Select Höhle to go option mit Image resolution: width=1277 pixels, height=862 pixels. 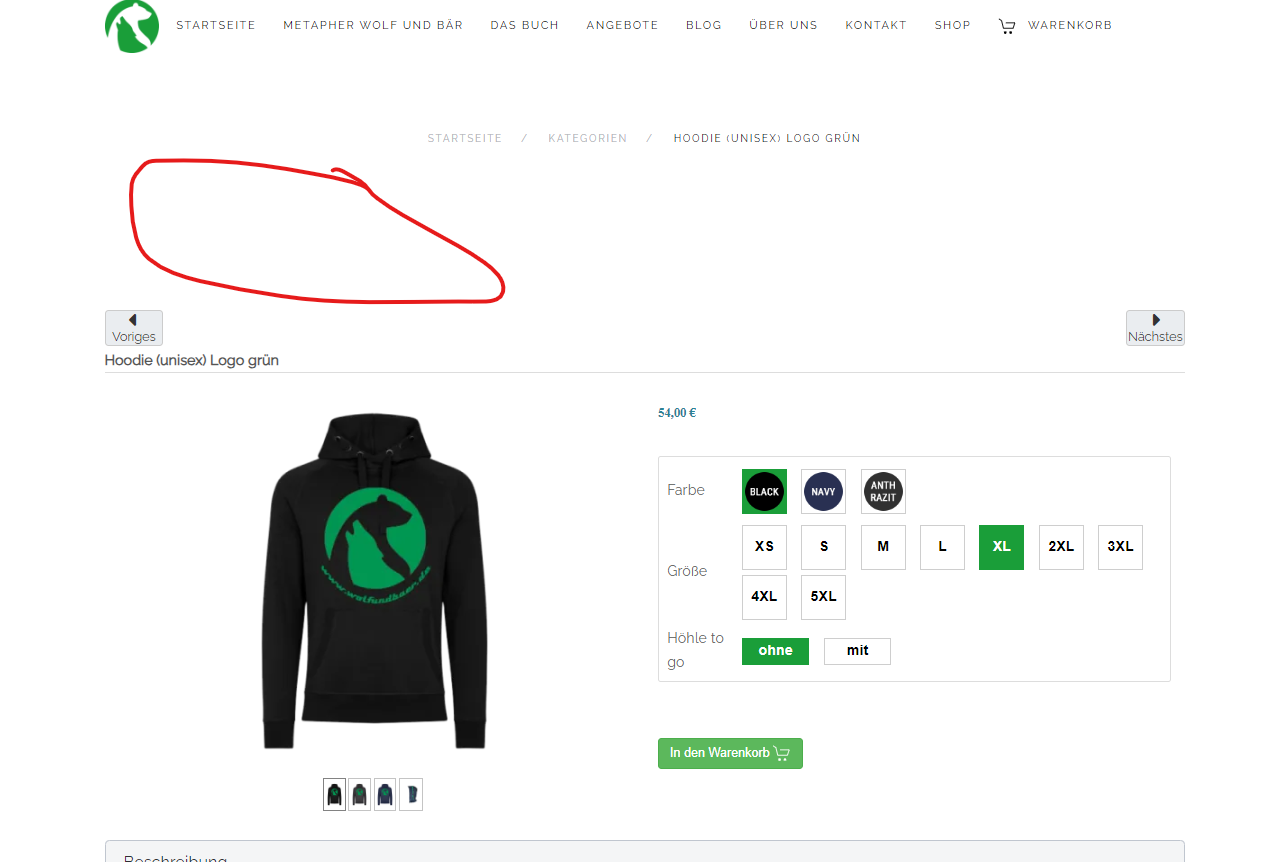[x=857, y=651]
